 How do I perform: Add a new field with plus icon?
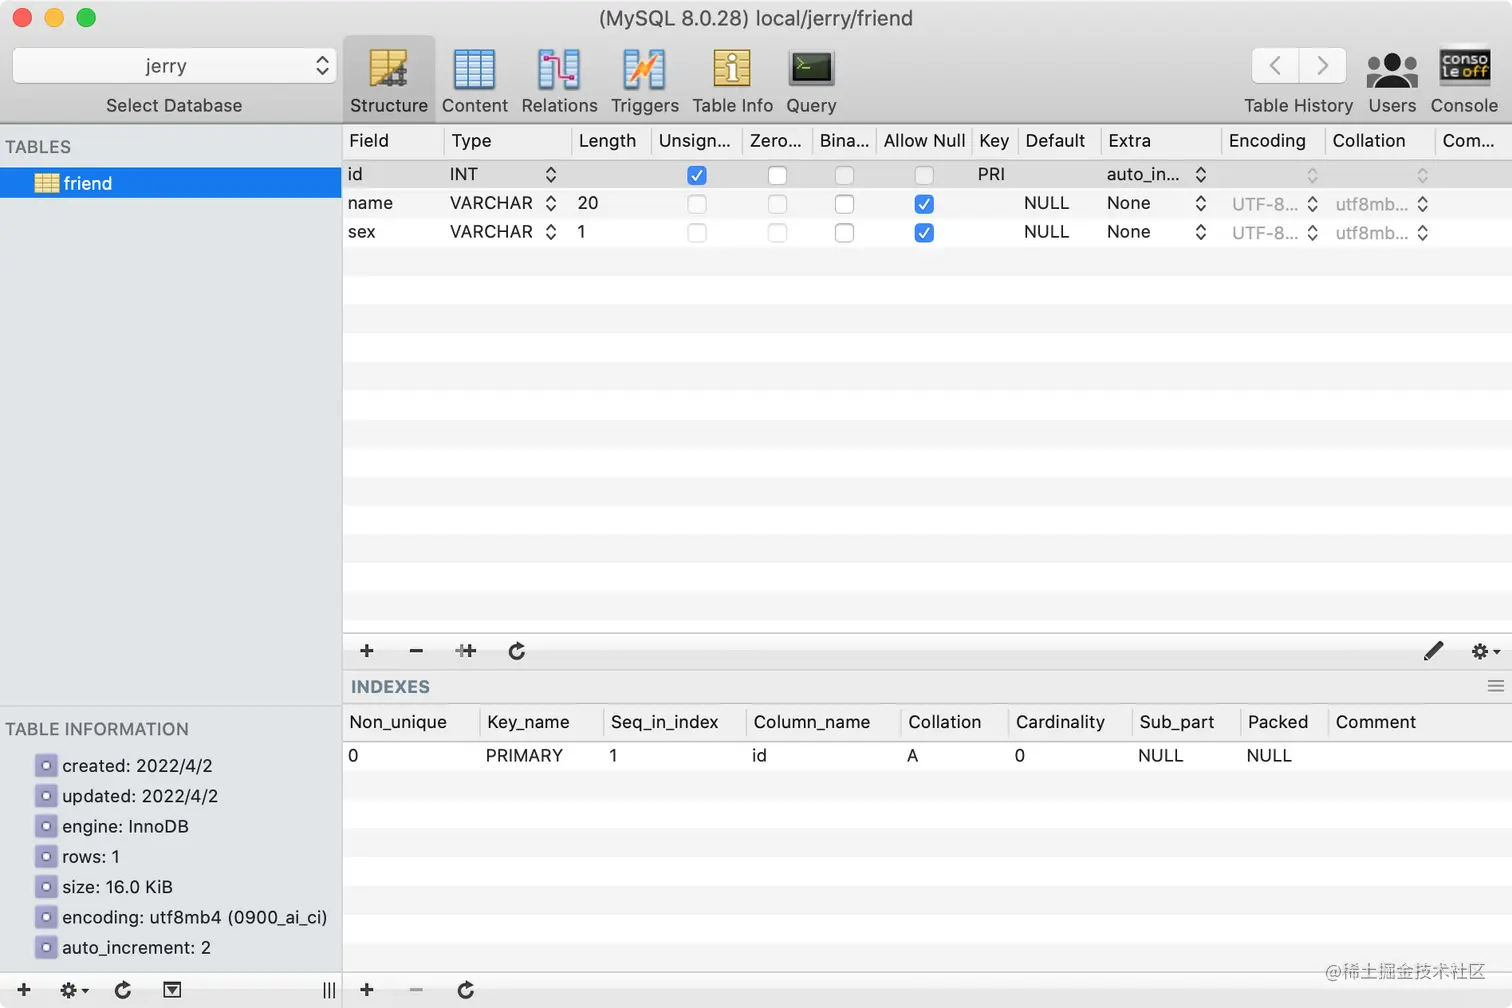tap(367, 651)
